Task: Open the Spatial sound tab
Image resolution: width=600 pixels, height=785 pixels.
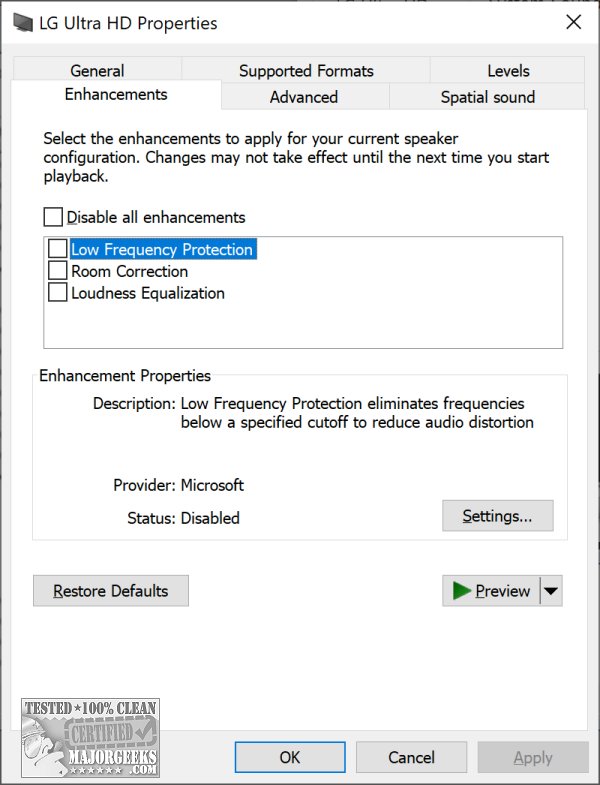Action: click(x=487, y=97)
